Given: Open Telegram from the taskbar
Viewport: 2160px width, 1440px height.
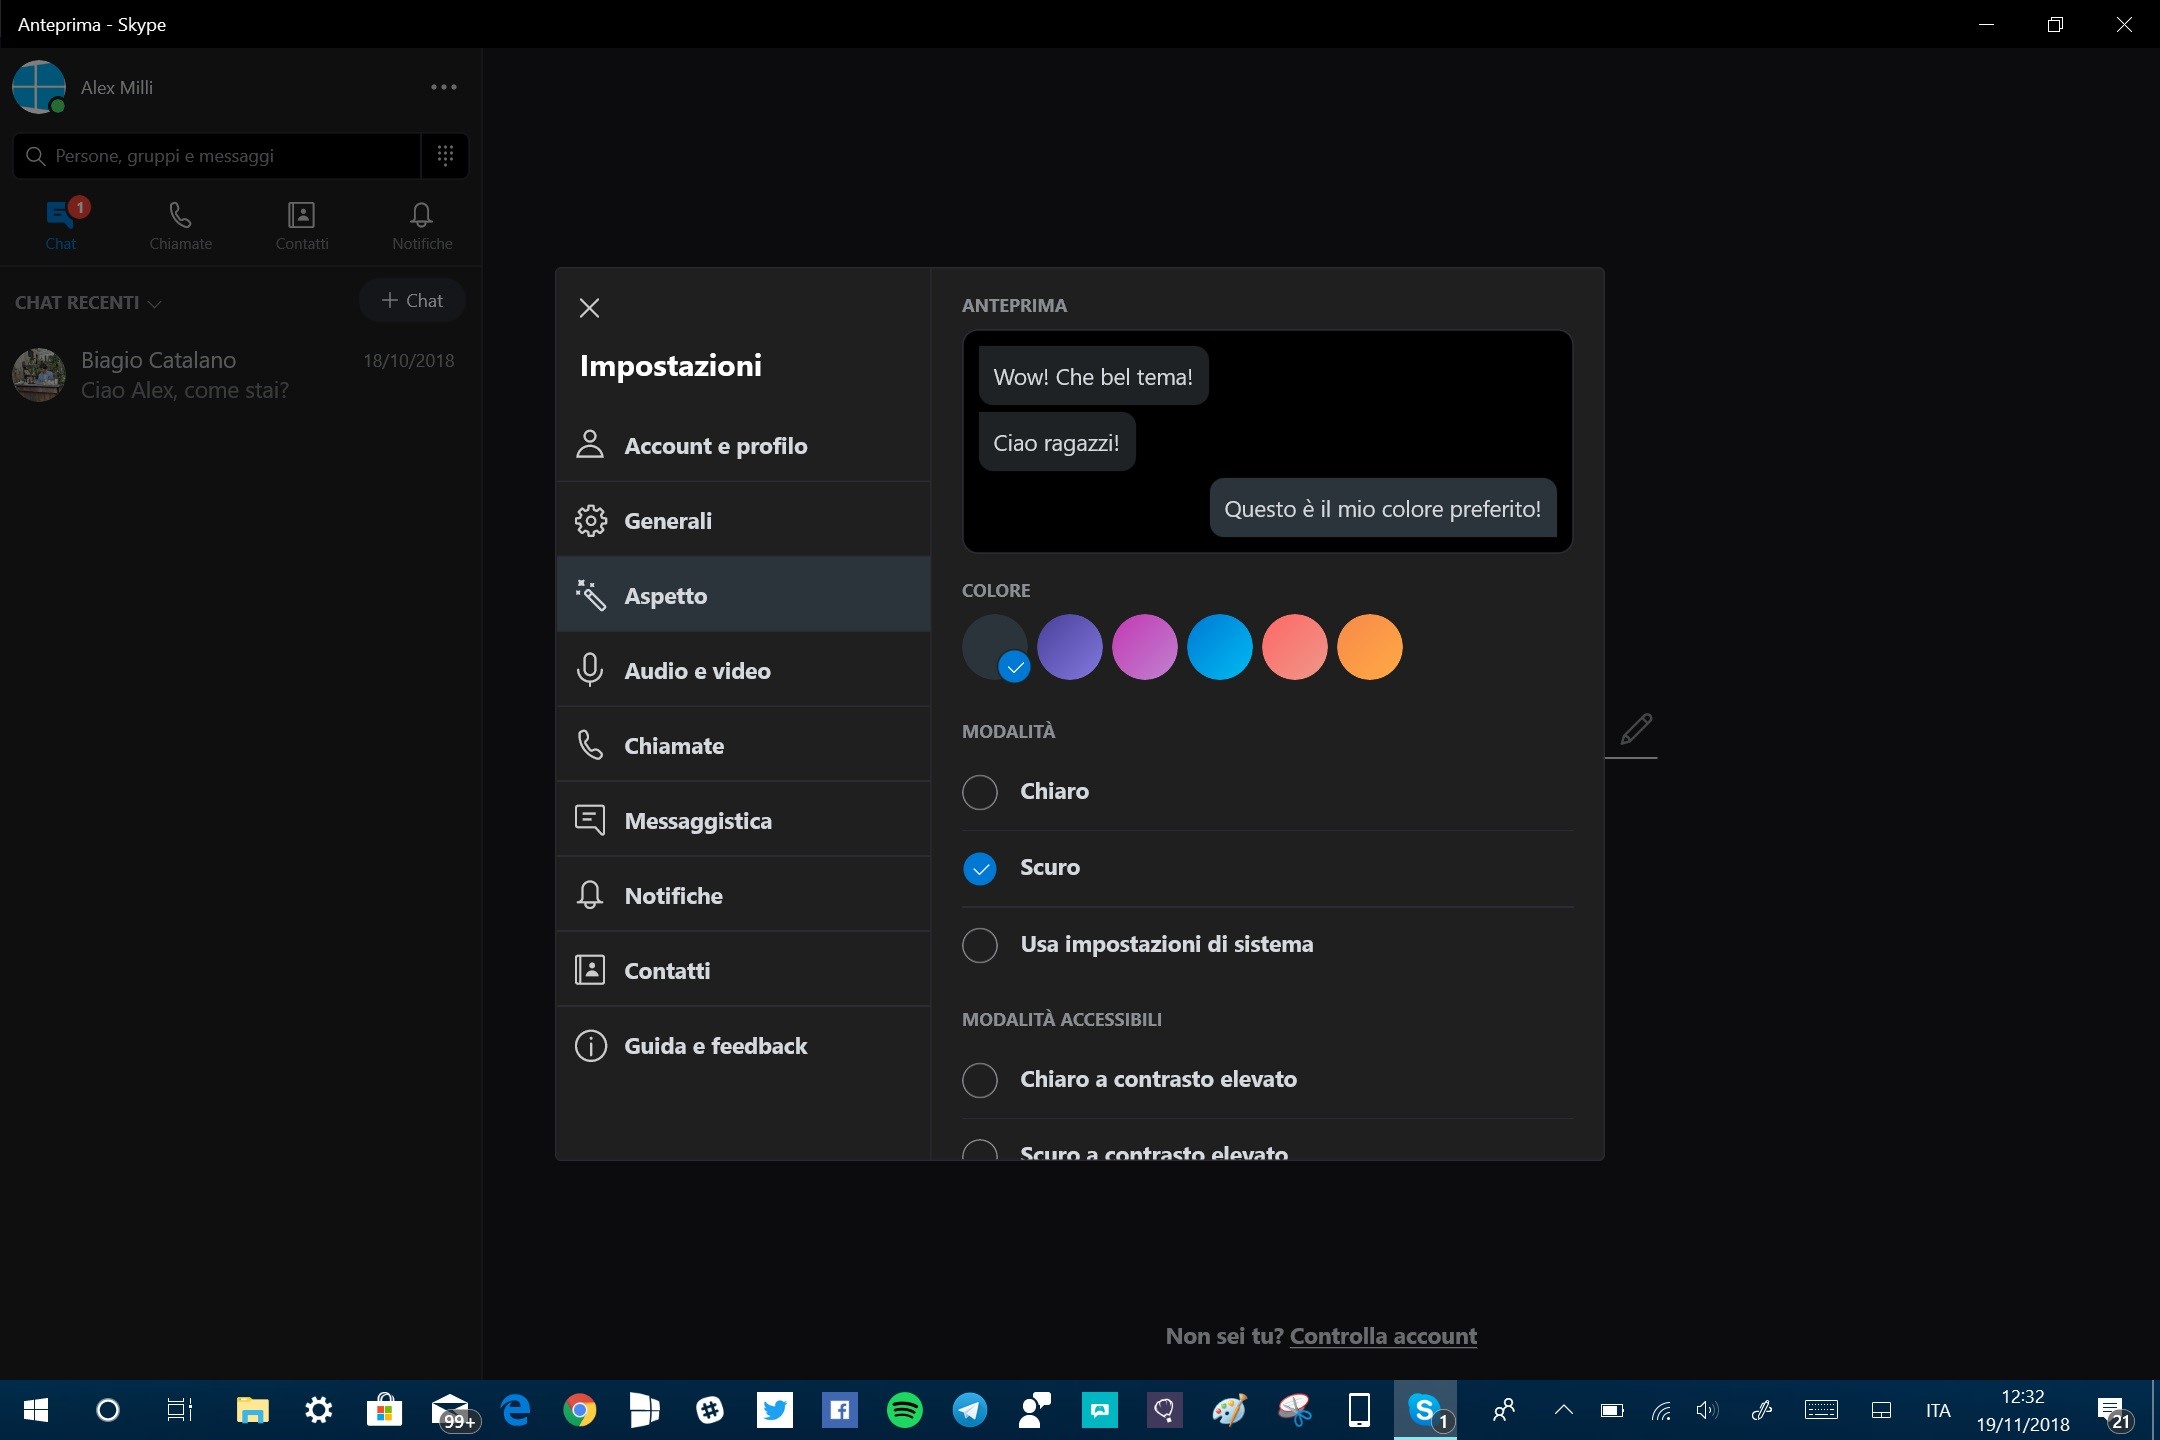Looking at the screenshot, I should (970, 1410).
